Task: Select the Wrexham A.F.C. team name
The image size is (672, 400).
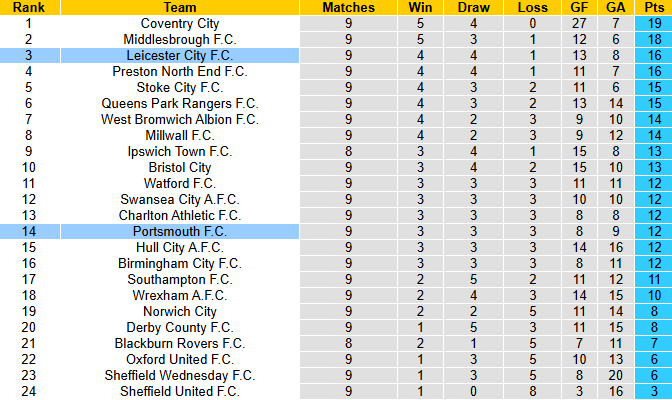Action: tap(180, 295)
